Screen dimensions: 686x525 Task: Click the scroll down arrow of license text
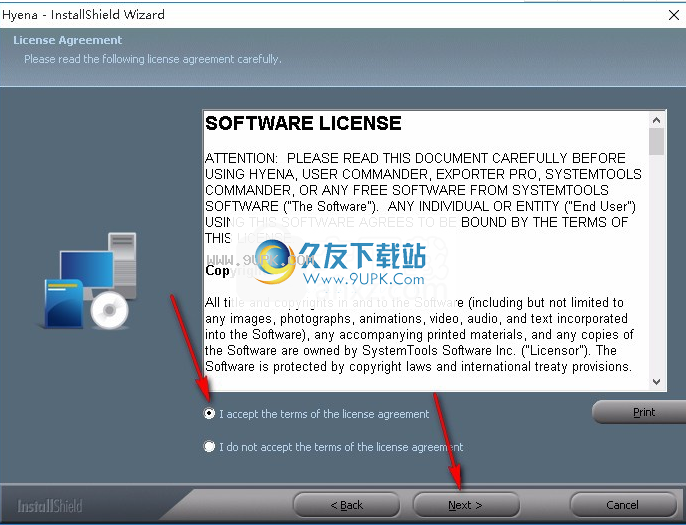click(x=656, y=382)
